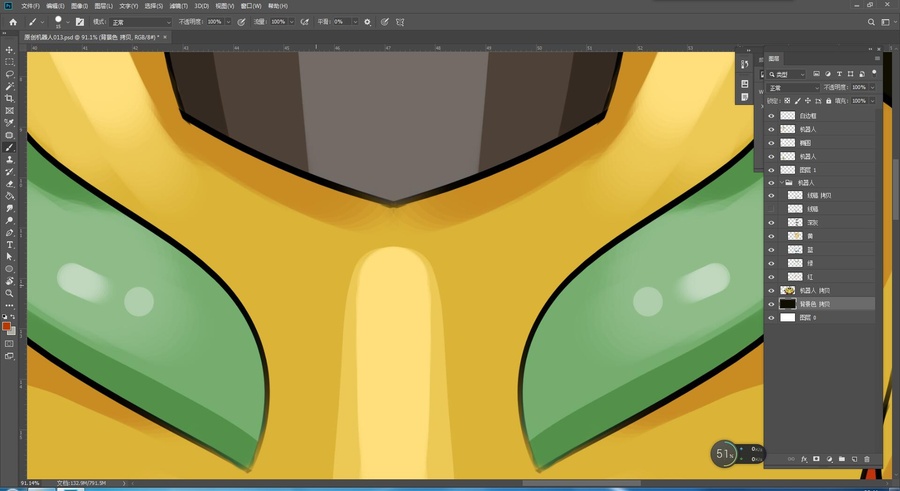Switch to the 图层 panel tab
The image size is (900, 491).
tap(774, 59)
